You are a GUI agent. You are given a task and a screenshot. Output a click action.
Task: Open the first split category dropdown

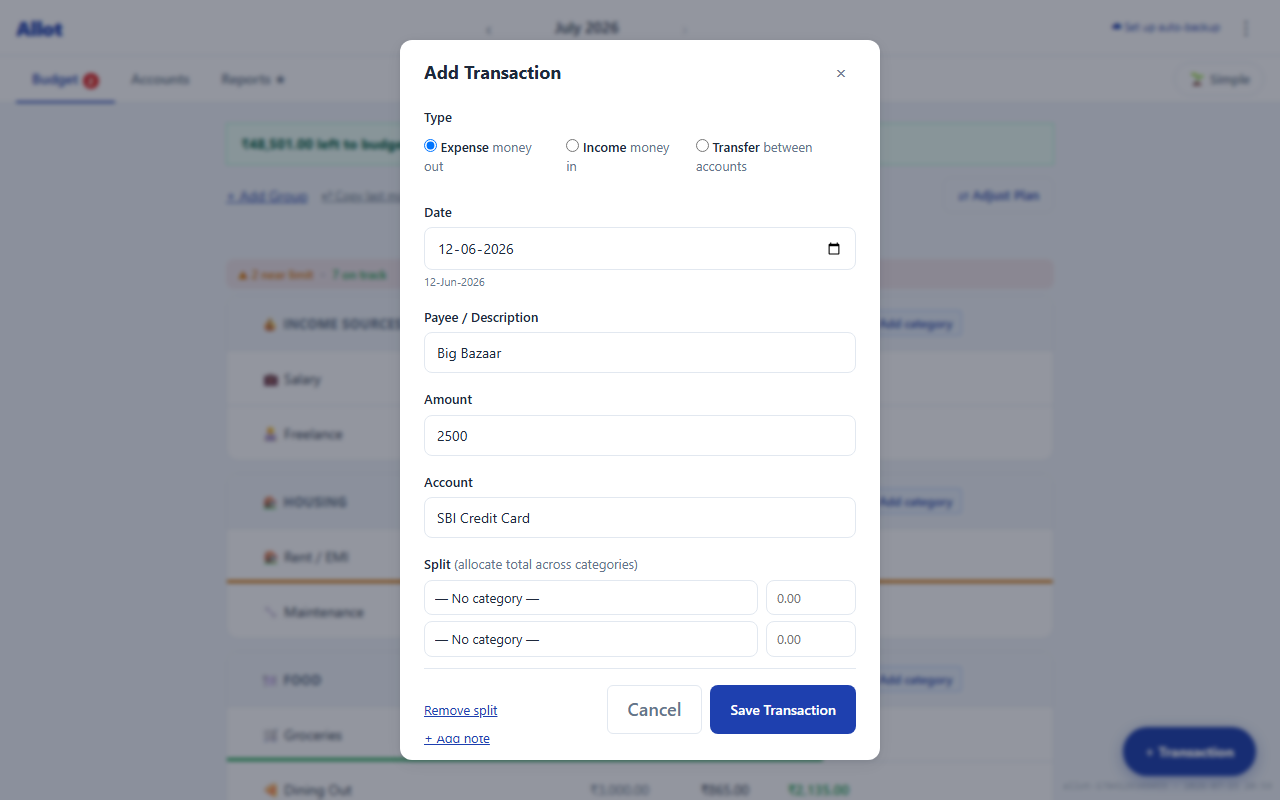591,598
